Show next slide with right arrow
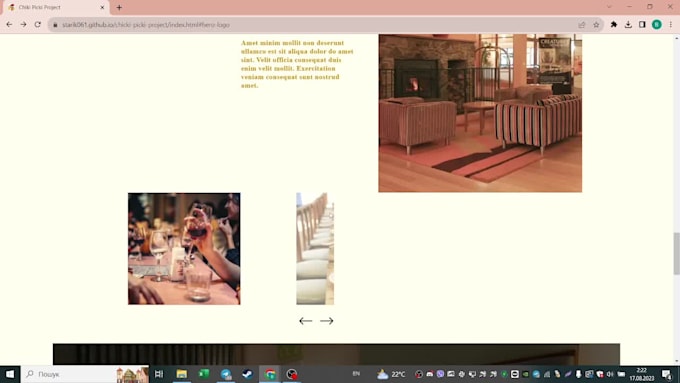Screen dimensions: 680x383 coord(327,321)
